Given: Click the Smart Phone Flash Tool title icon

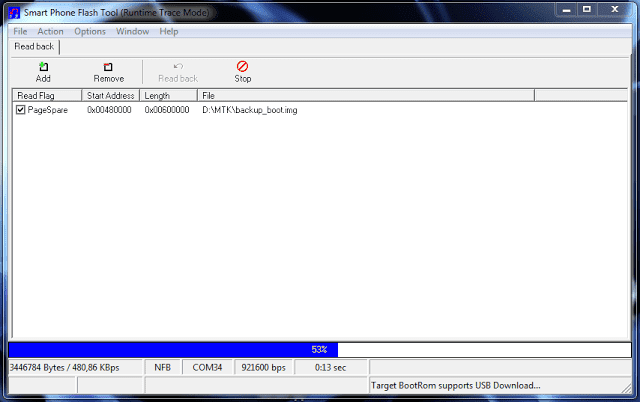Looking at the screenshot, I should tap(14, 13).
